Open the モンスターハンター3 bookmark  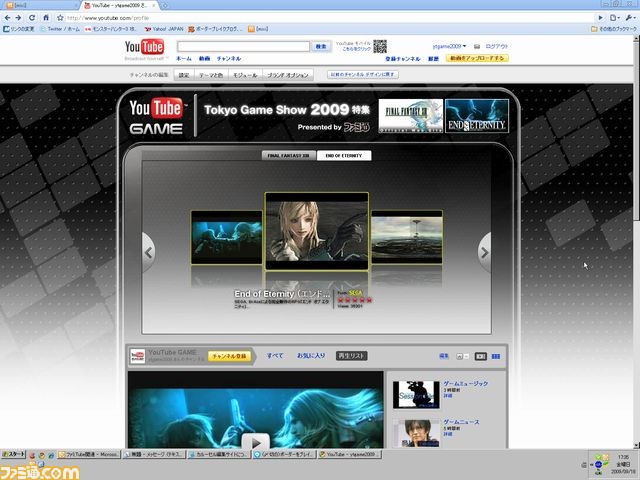click(111, 29)
